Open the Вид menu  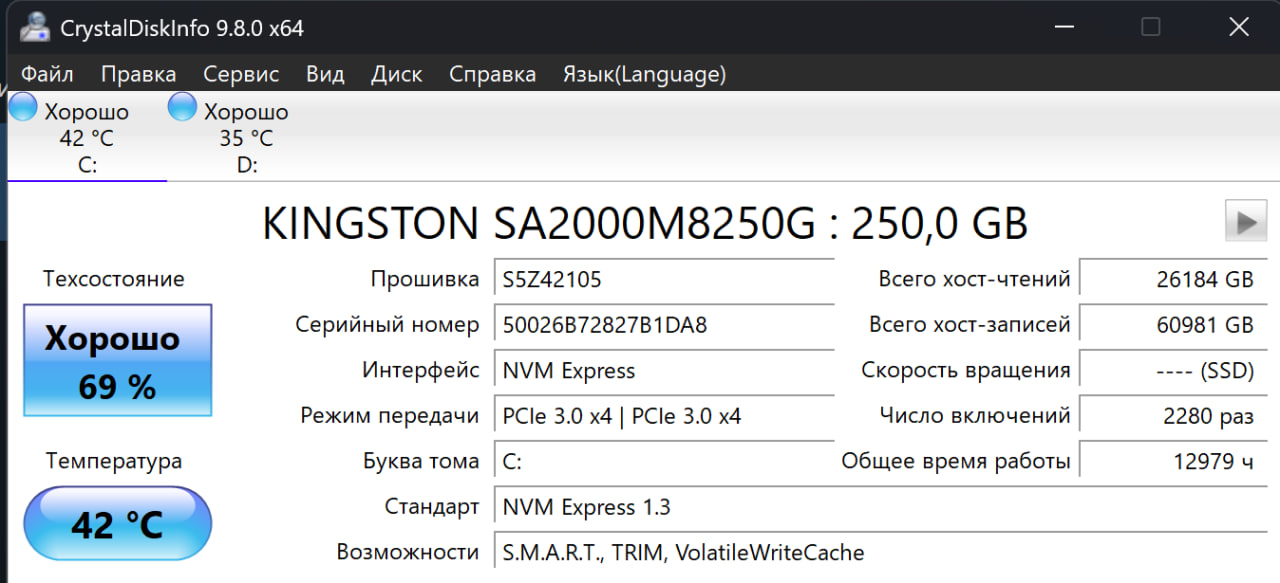[x=325, y=74]
